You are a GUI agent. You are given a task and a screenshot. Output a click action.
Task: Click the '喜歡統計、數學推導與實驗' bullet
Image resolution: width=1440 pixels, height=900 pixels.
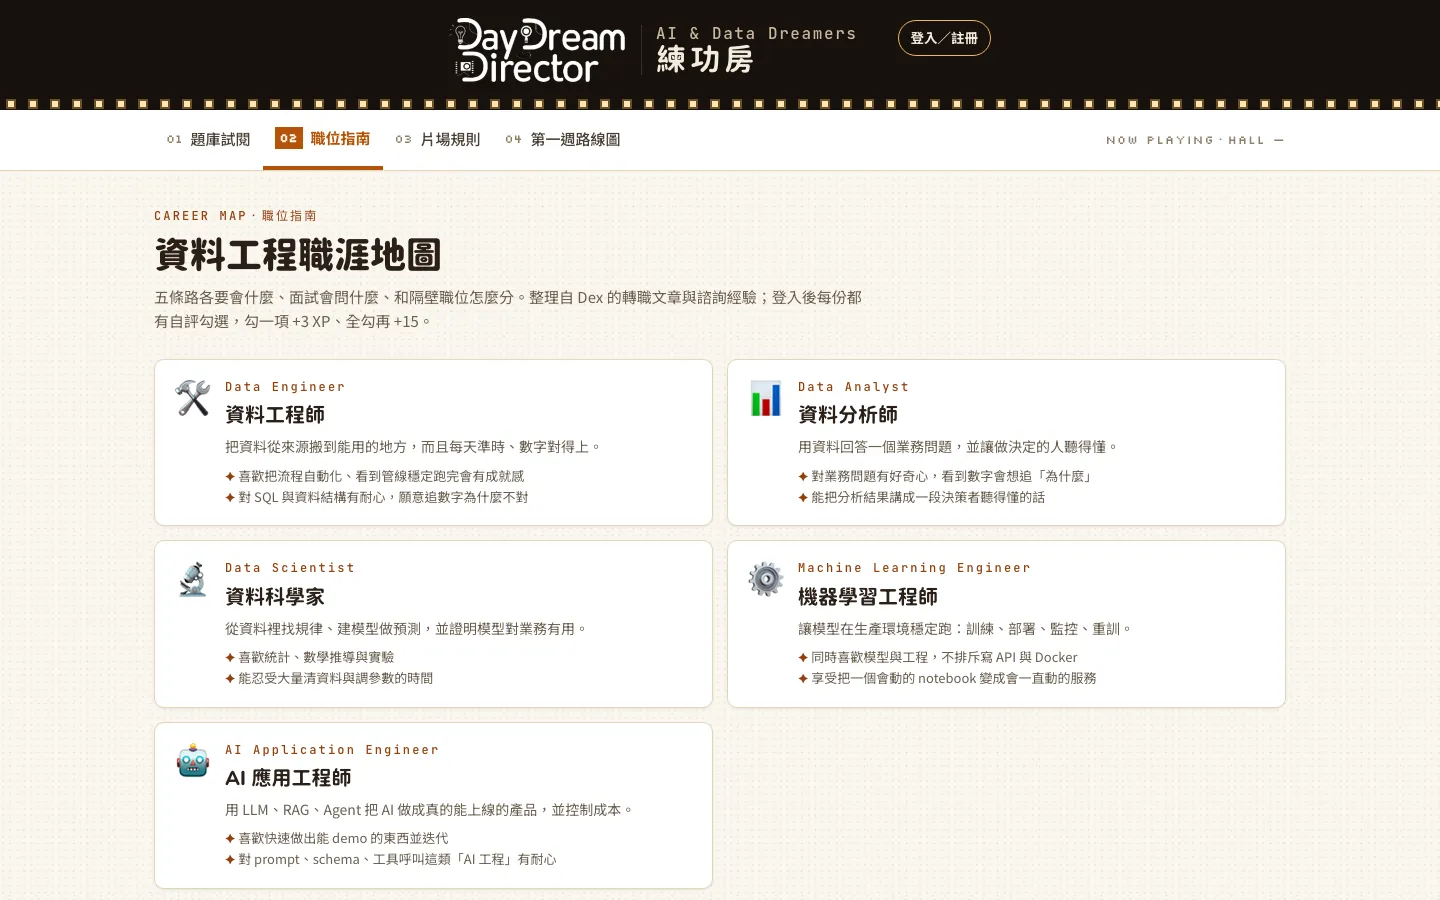pyautogui.click(x=310, y=657)
